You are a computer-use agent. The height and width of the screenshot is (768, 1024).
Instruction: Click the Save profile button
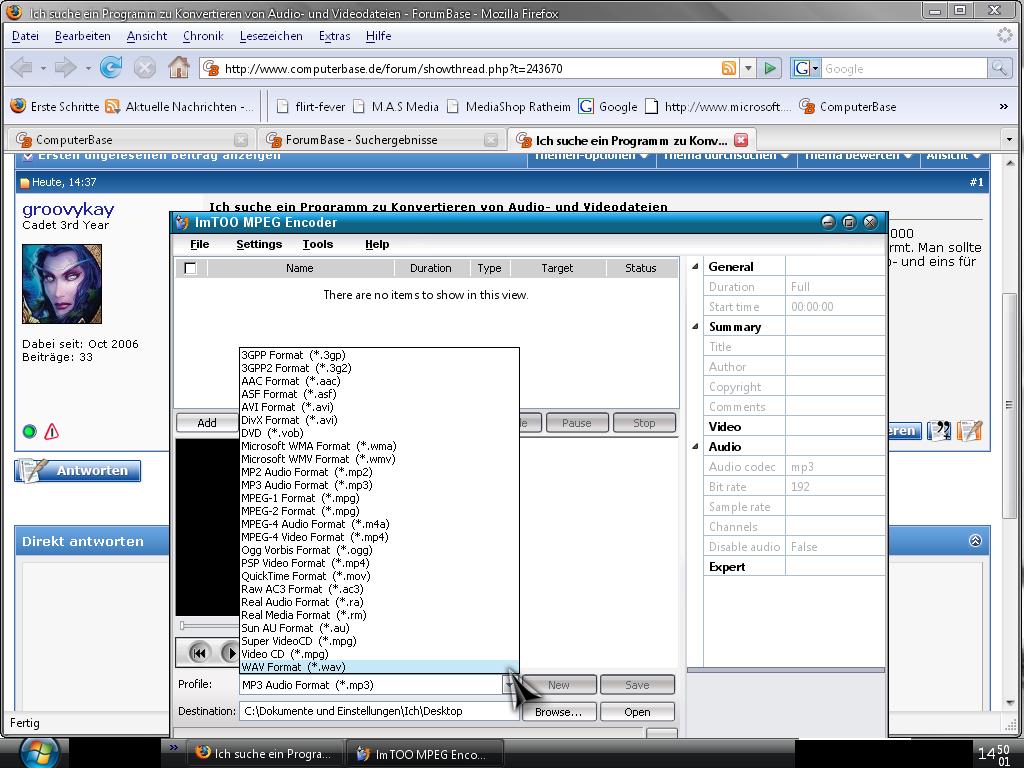click(637, 685)
